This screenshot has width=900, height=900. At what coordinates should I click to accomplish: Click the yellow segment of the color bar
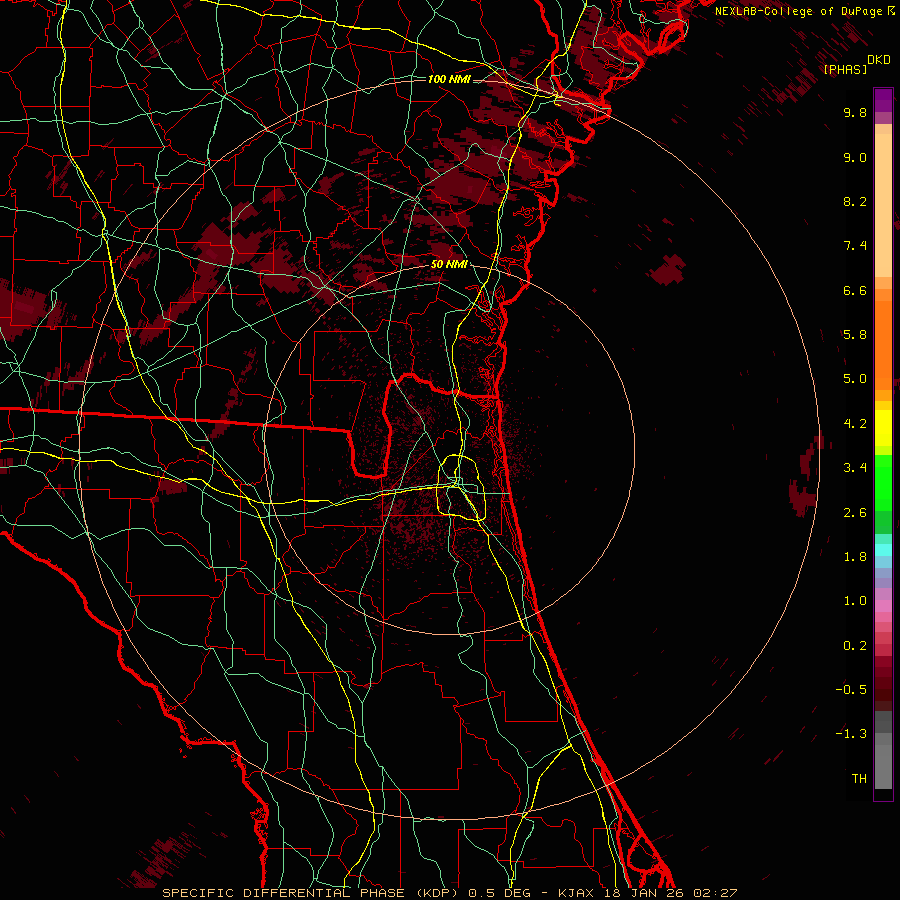883,428
